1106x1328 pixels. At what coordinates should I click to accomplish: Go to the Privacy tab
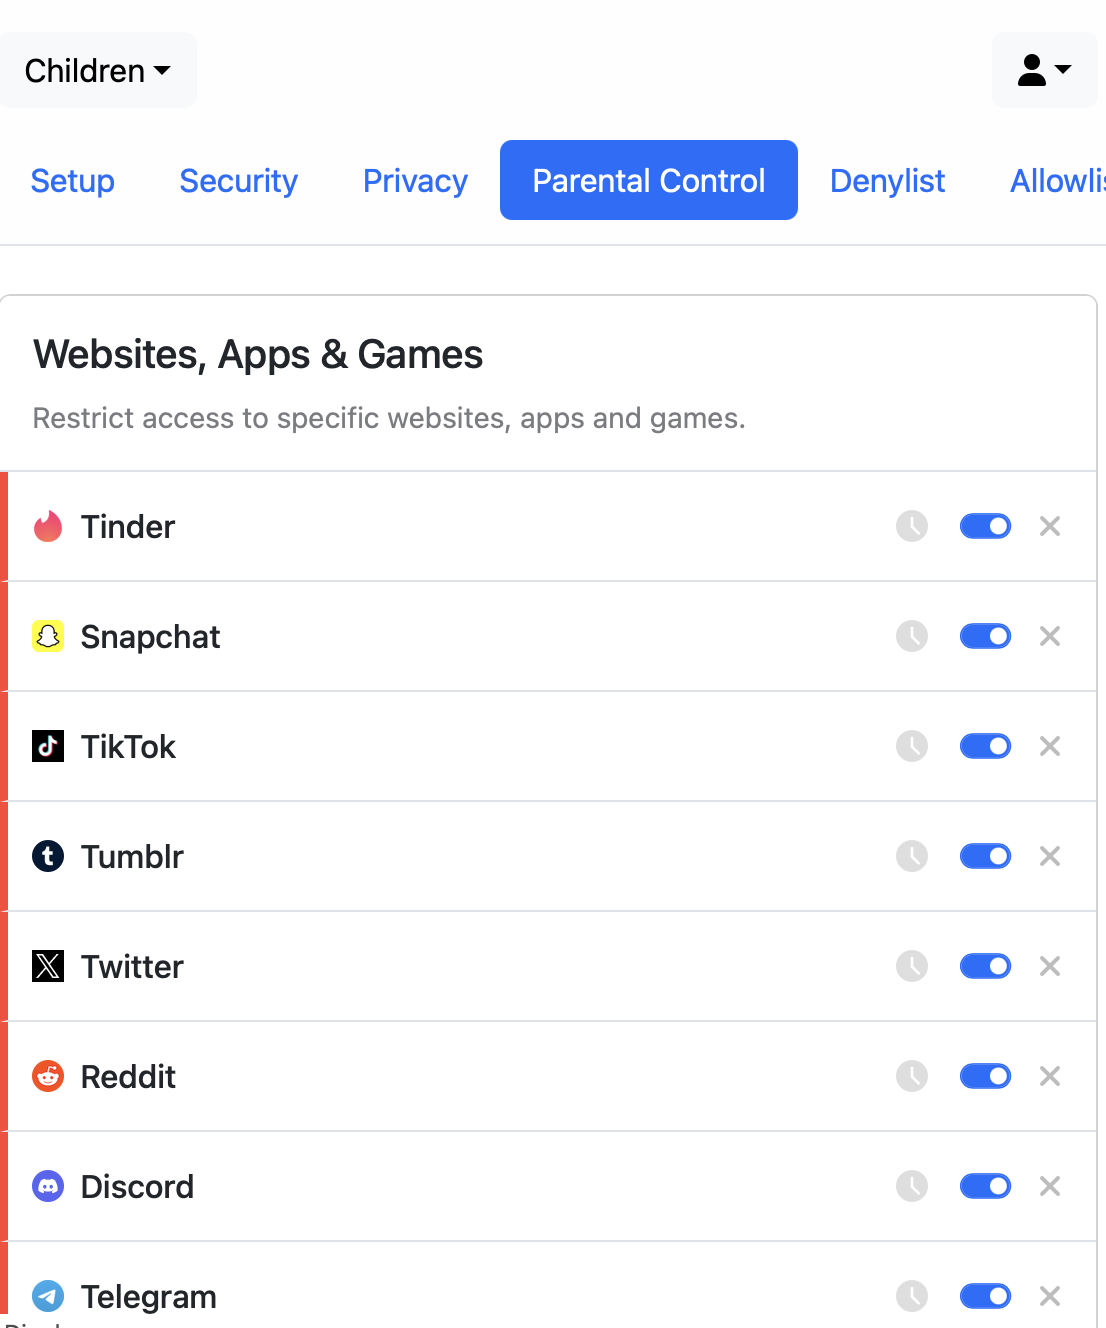415,181
